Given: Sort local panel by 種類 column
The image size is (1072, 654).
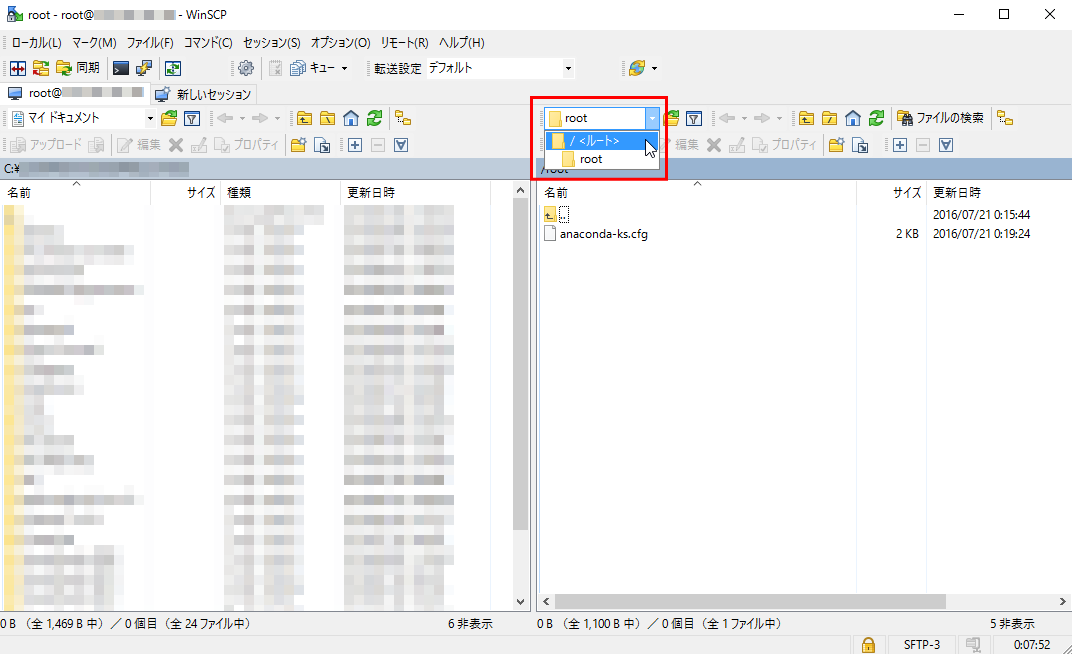Looking at the screenshot, I should [239, 193].
